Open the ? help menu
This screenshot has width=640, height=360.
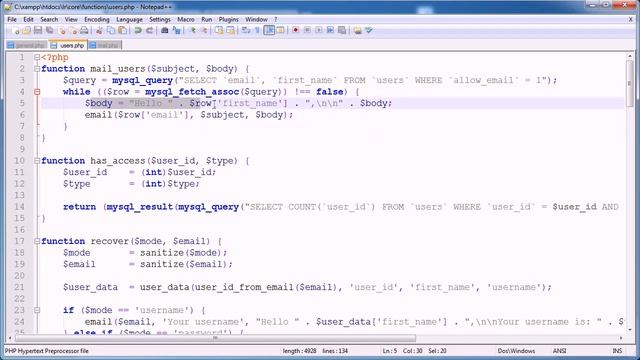coord(276,19)
